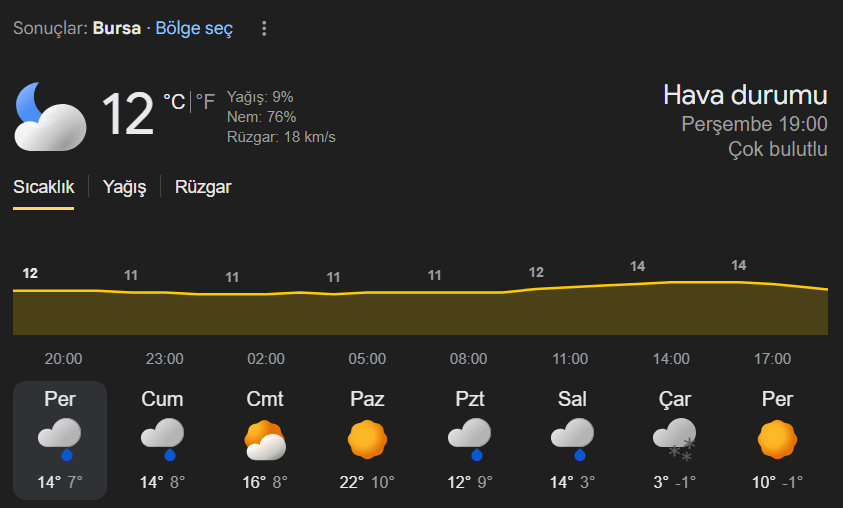Image resolution: width=843 pixels, height=508 pixels.
Task: Switch units to Celsius
Action: (x=174, y=101)
